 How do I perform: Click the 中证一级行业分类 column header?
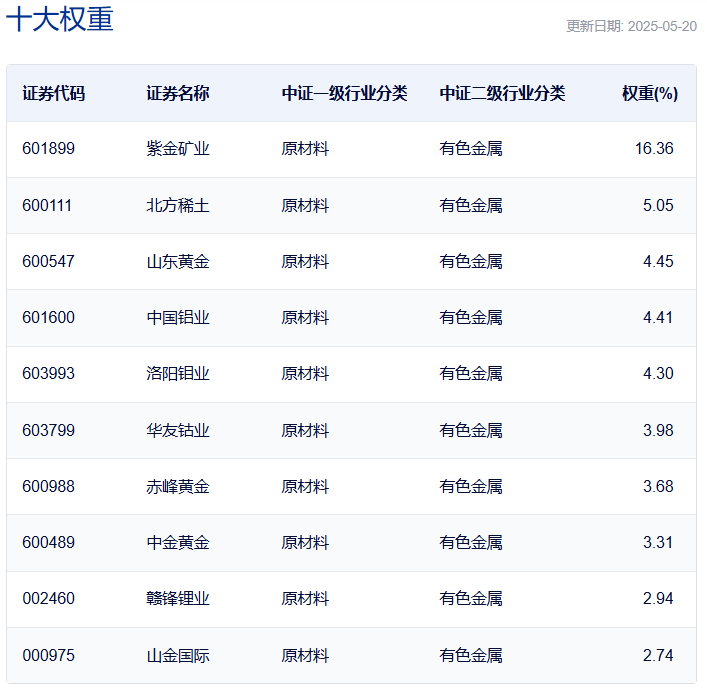(344, 93)
